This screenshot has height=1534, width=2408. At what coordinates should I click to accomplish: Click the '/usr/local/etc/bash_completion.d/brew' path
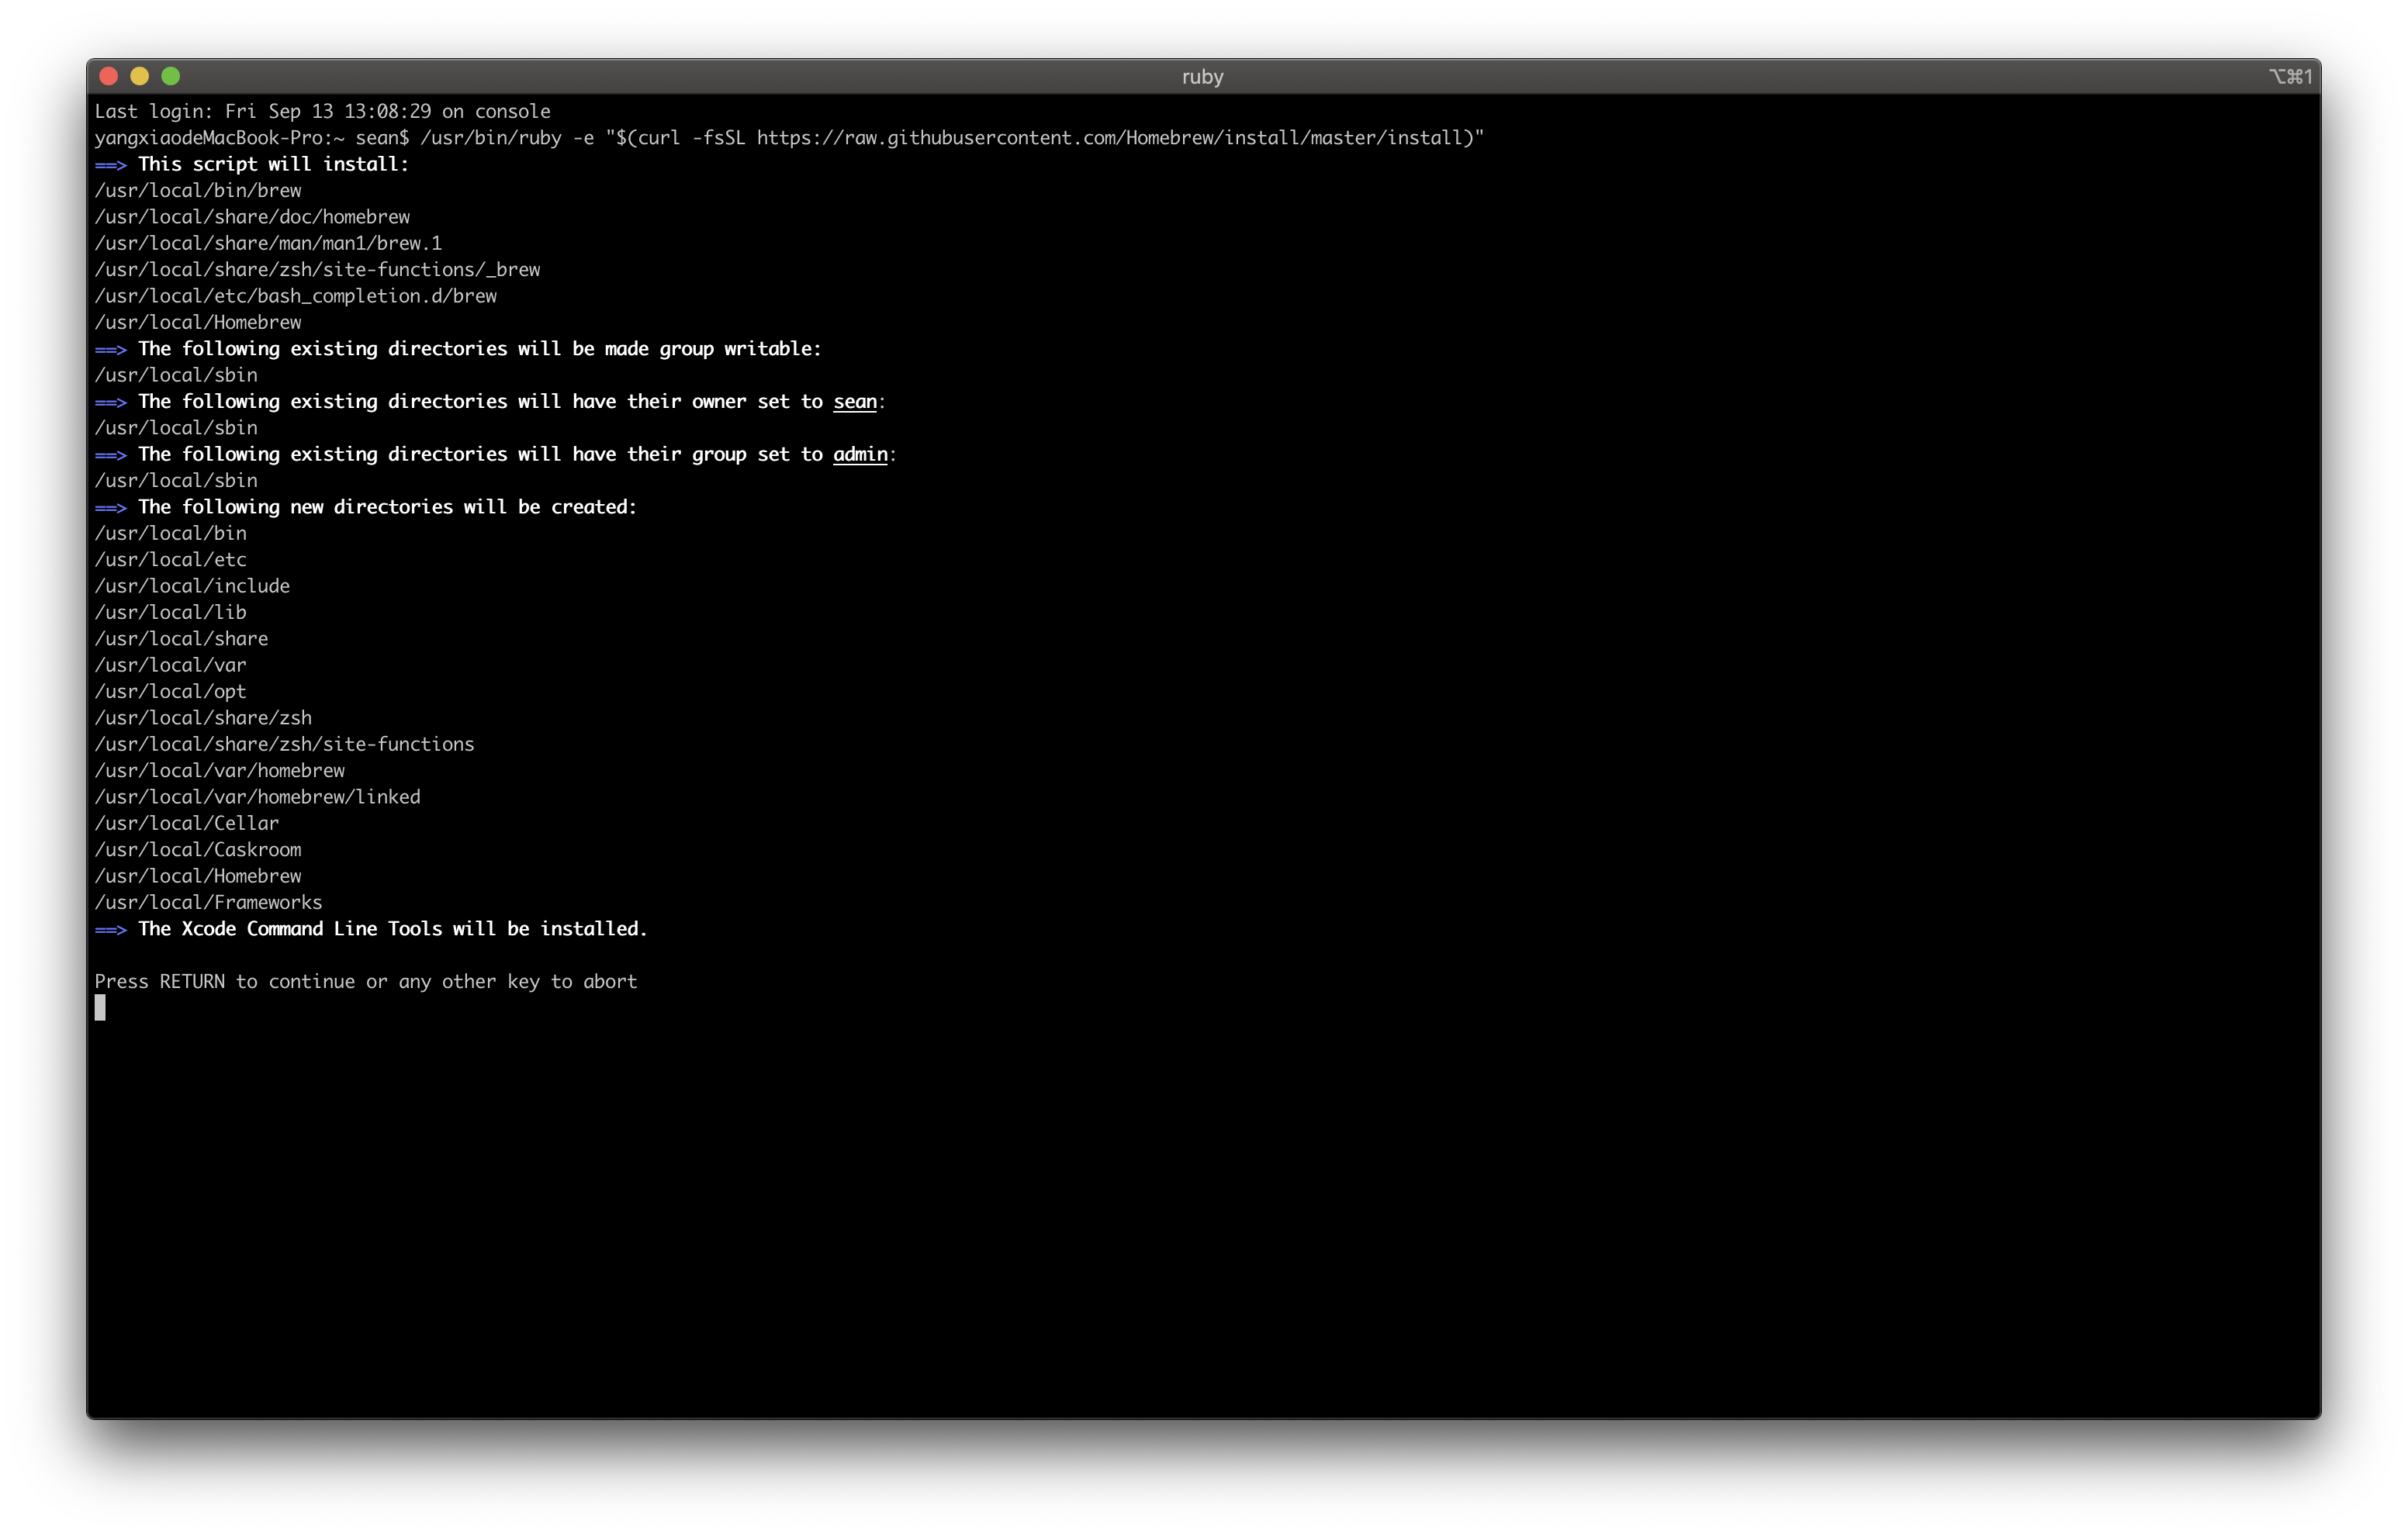pos(295,297)
